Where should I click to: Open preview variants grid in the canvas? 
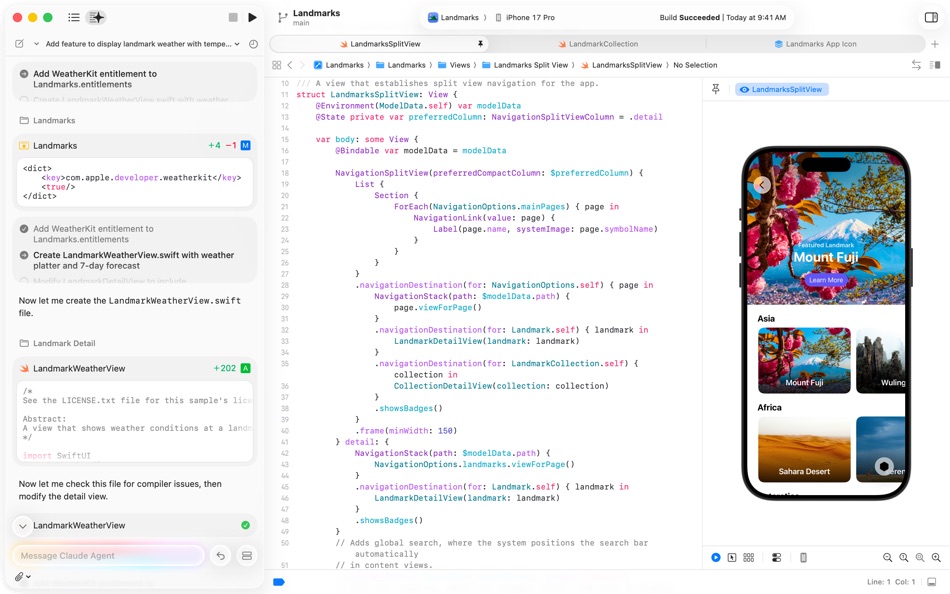click(x=748, y=557)
